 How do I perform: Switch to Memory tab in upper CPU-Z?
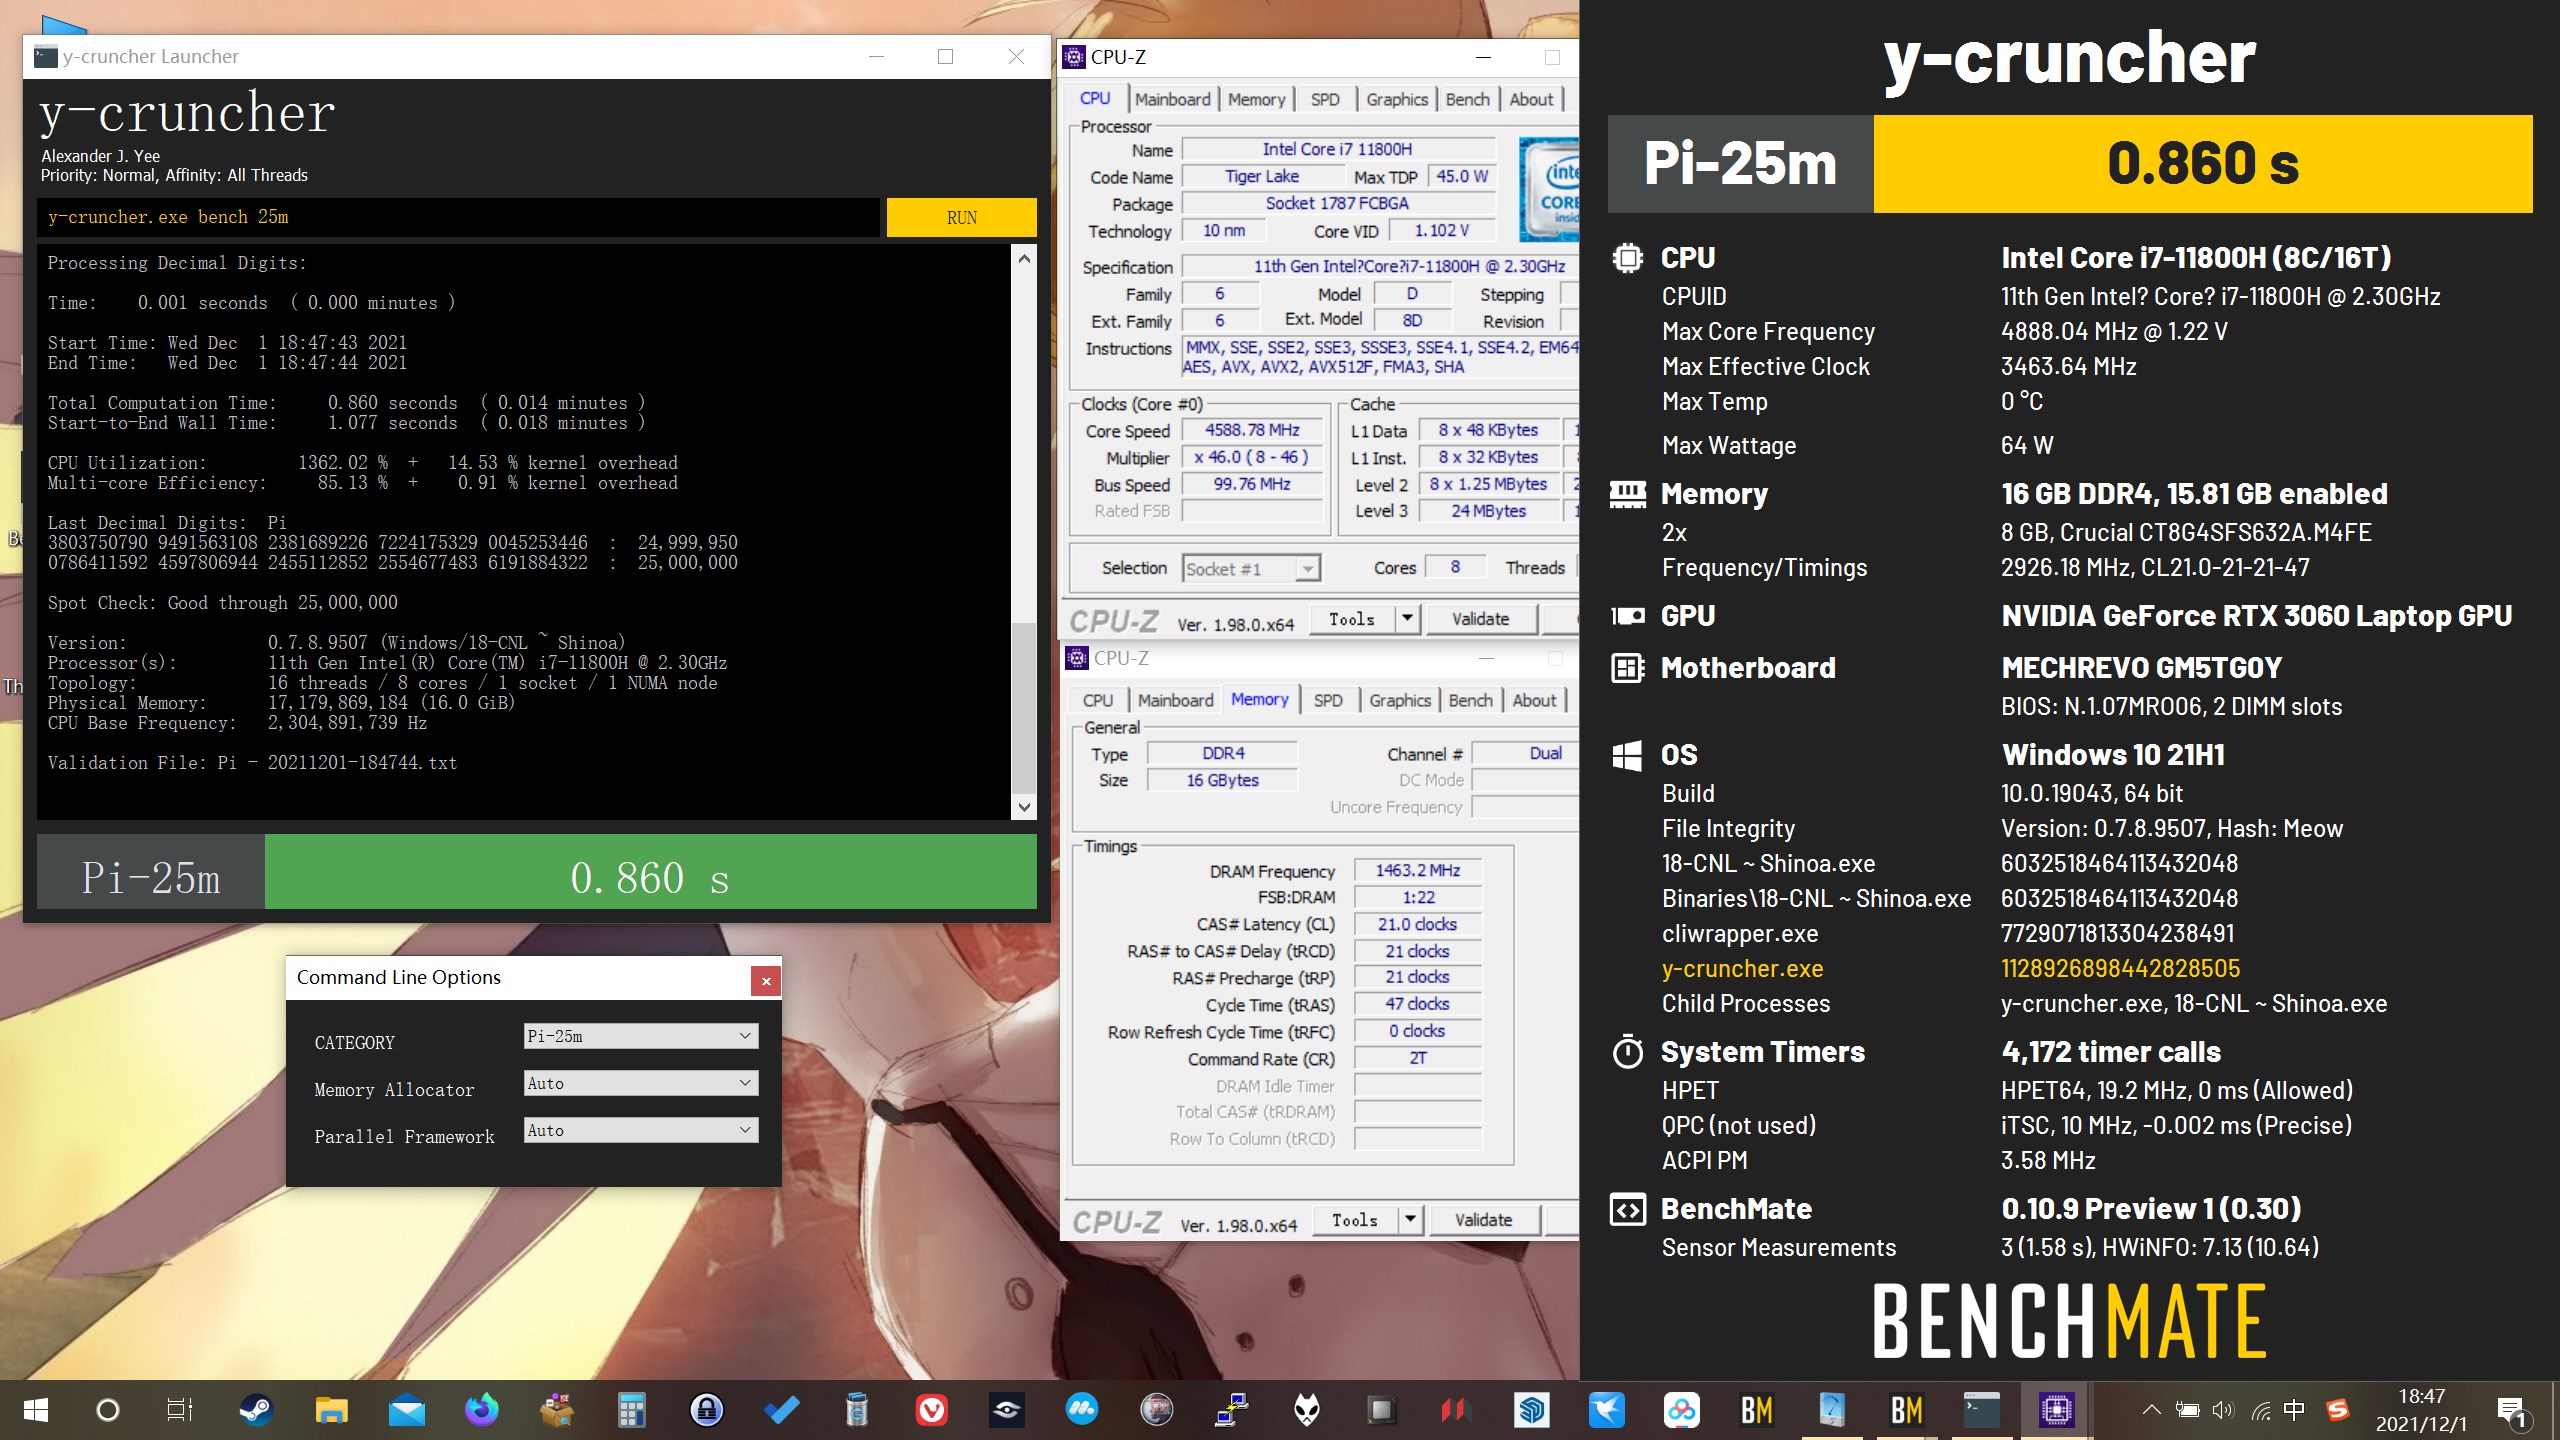[x=1256, y=99]
